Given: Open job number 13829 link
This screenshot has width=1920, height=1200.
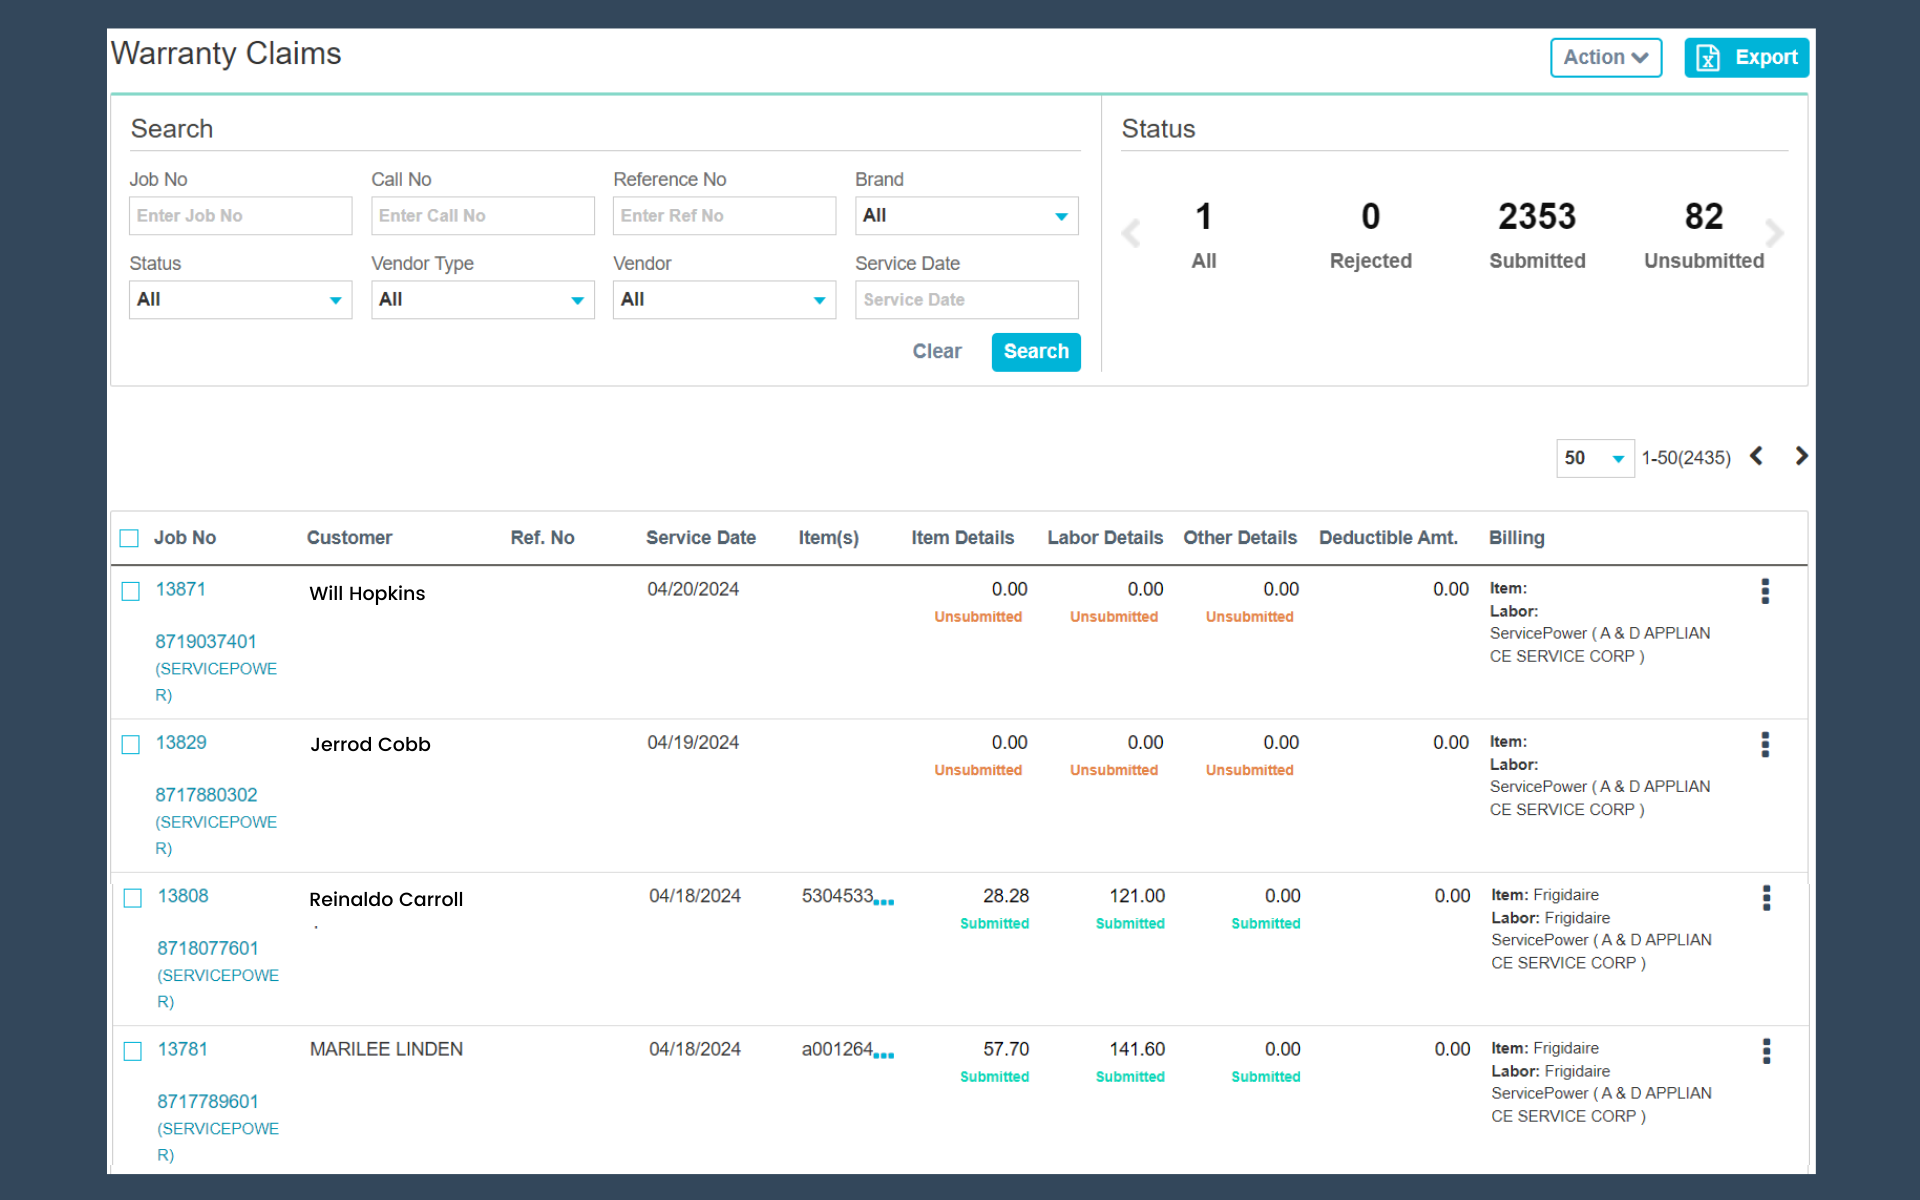Looking at the screenshot, I should coord(181,743).
